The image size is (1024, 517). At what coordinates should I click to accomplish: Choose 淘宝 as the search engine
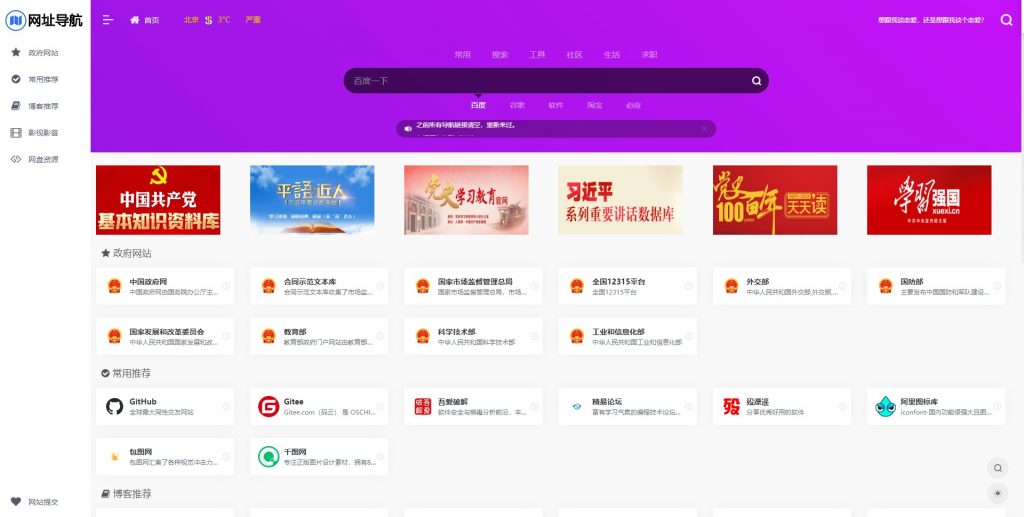[594, 105]
